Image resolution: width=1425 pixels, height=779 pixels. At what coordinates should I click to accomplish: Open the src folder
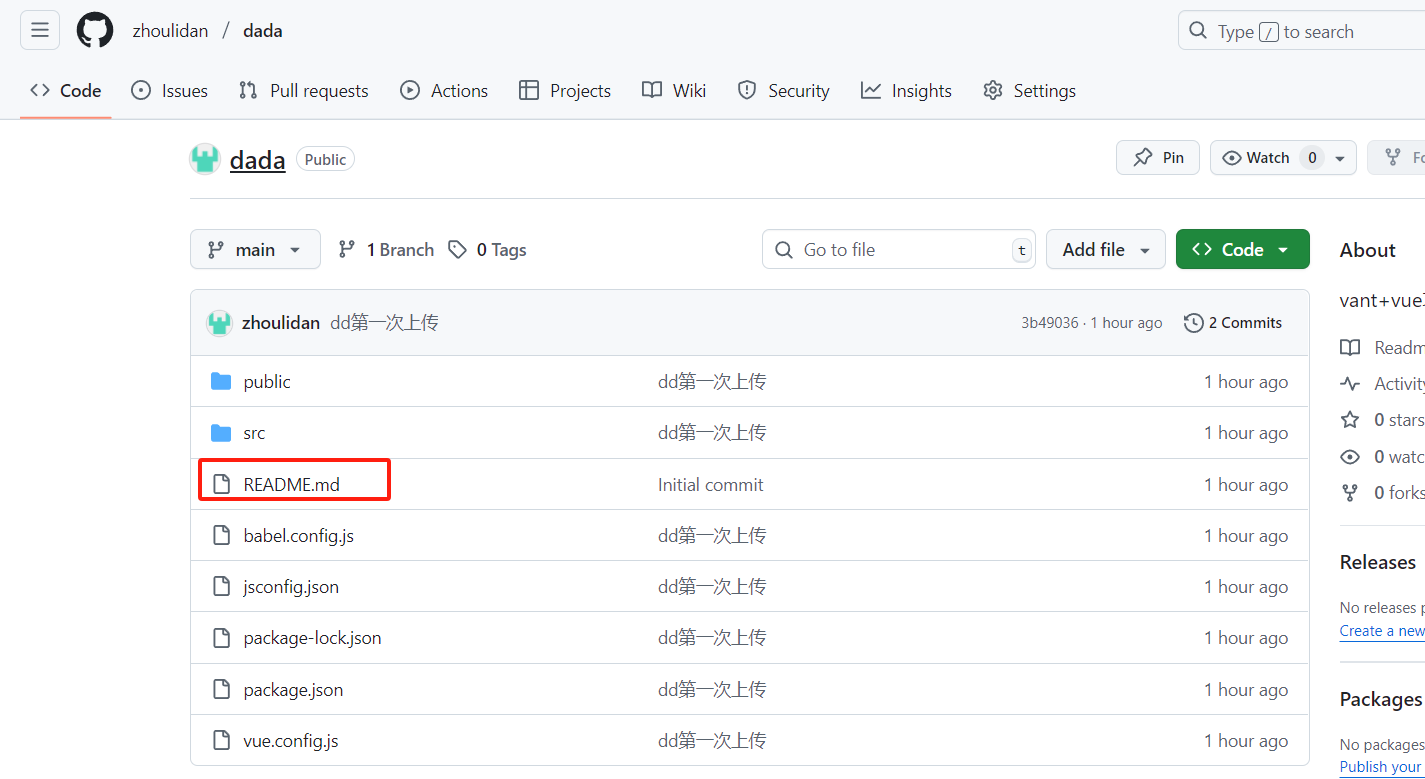254,433
